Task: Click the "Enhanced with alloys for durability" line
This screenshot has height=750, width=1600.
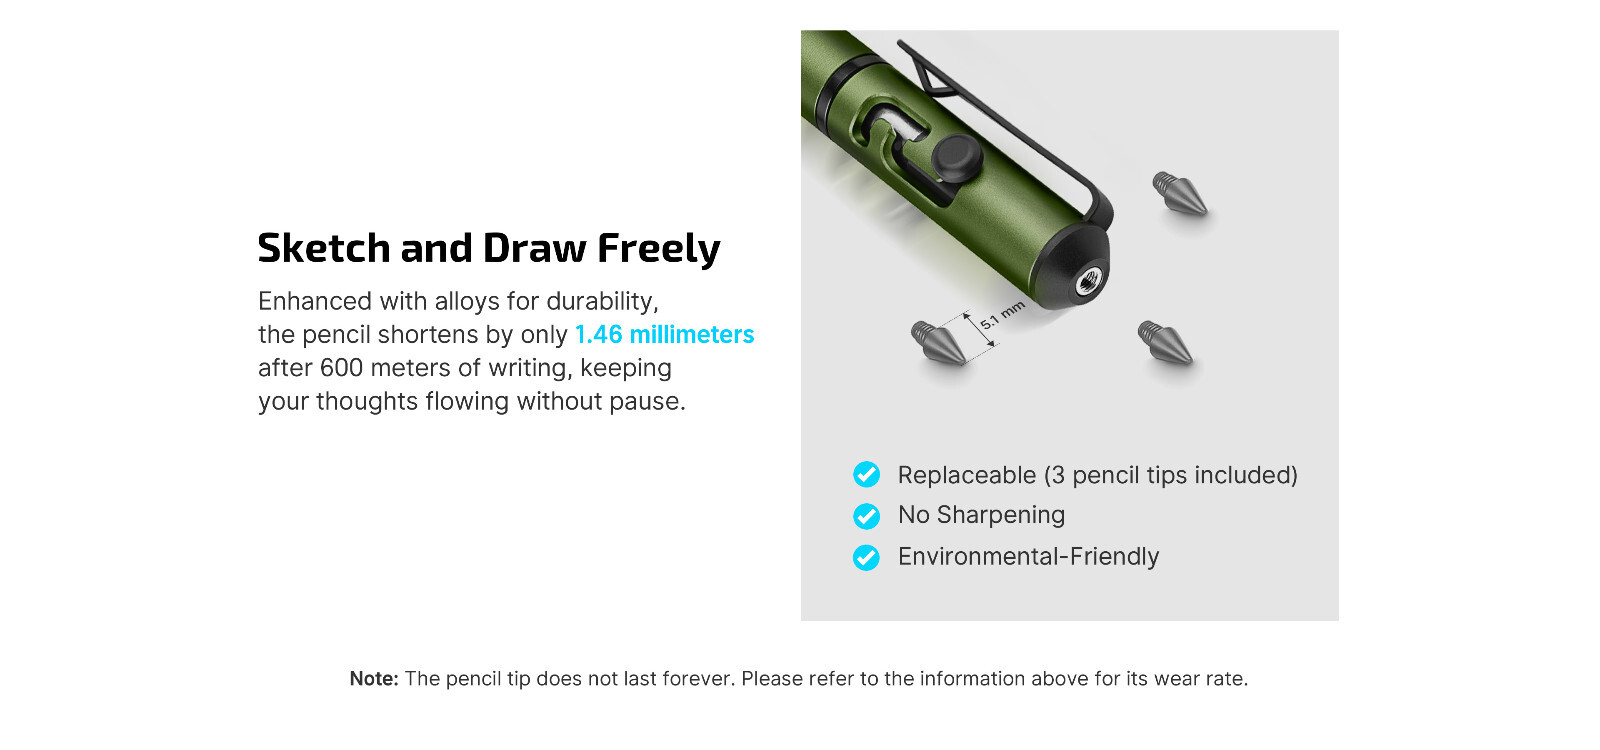Action: click(x=458, y=301)
